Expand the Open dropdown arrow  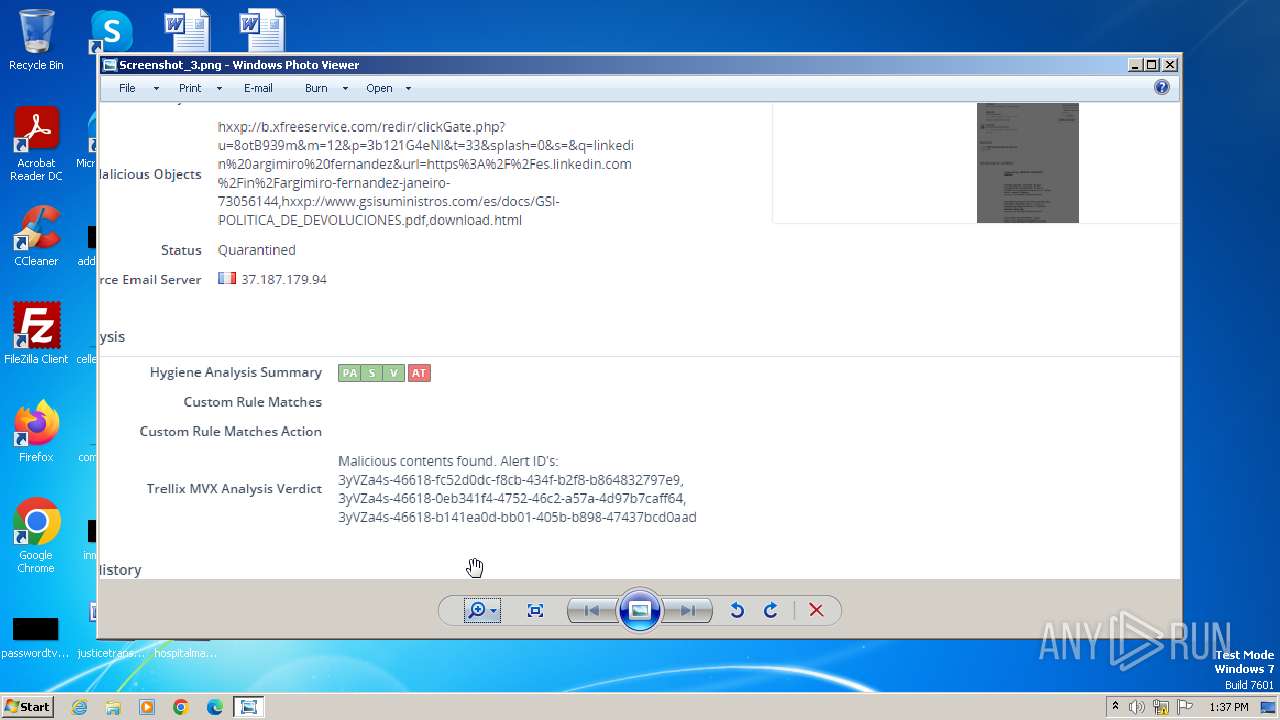coord(408,88)
